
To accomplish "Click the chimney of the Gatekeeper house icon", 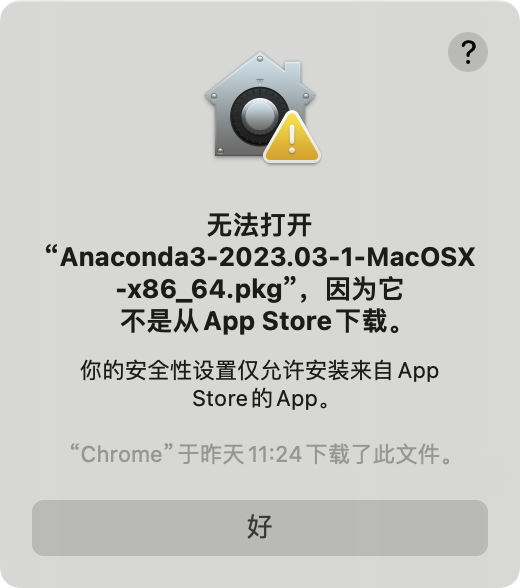I will click(x=293, y=70).
